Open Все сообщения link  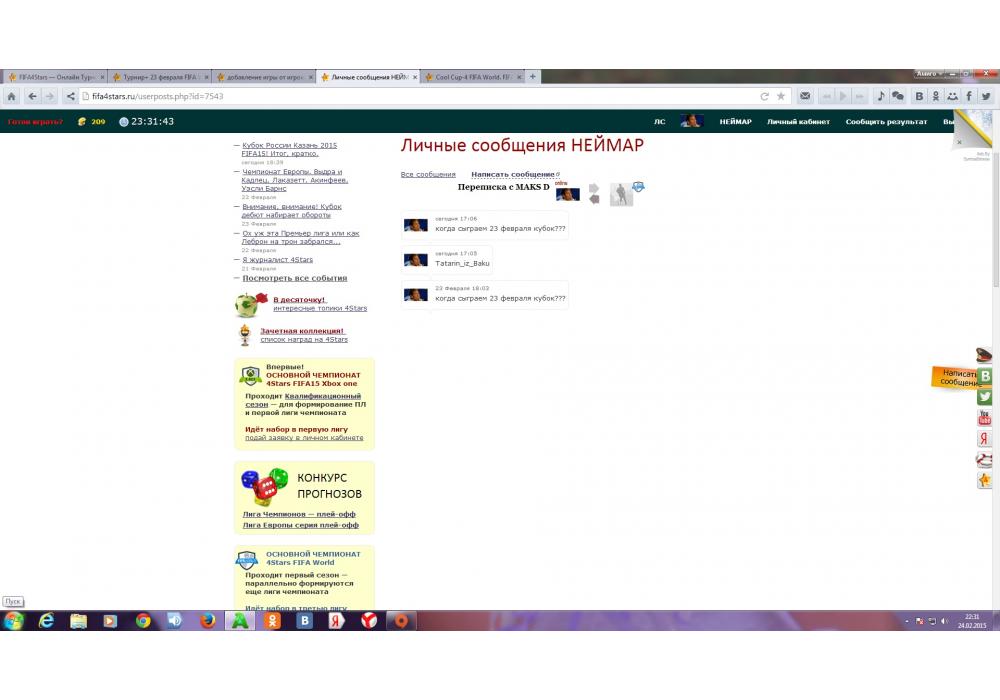pyautogui.click(x=428, y=175)
